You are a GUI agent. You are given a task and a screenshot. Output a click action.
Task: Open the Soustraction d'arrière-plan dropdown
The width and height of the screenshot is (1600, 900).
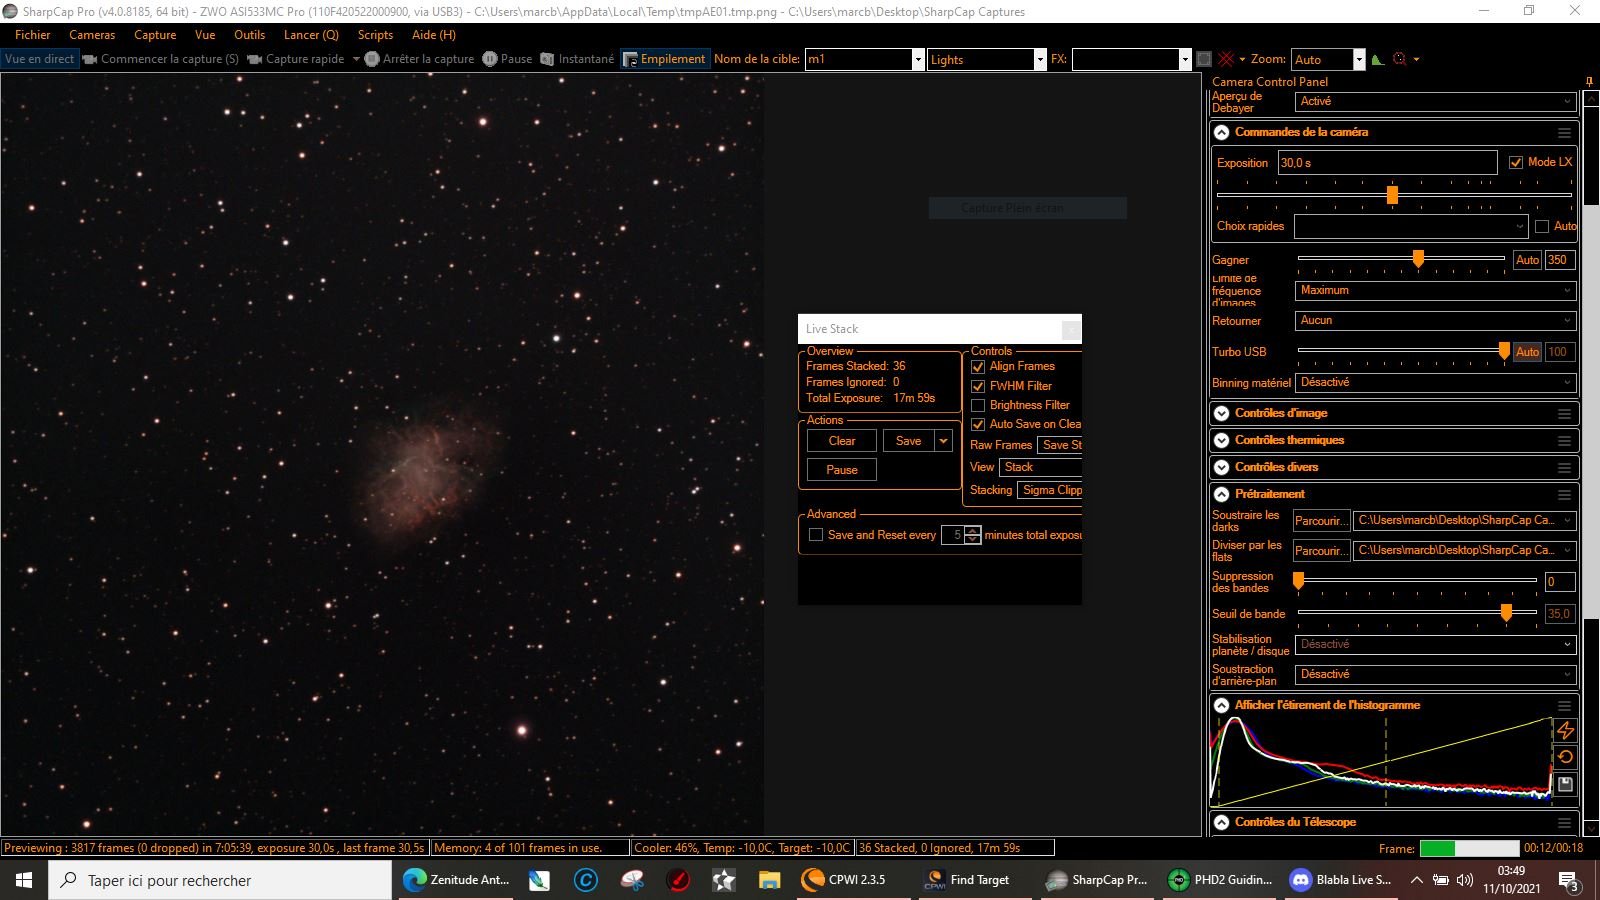click(1435, 674)
